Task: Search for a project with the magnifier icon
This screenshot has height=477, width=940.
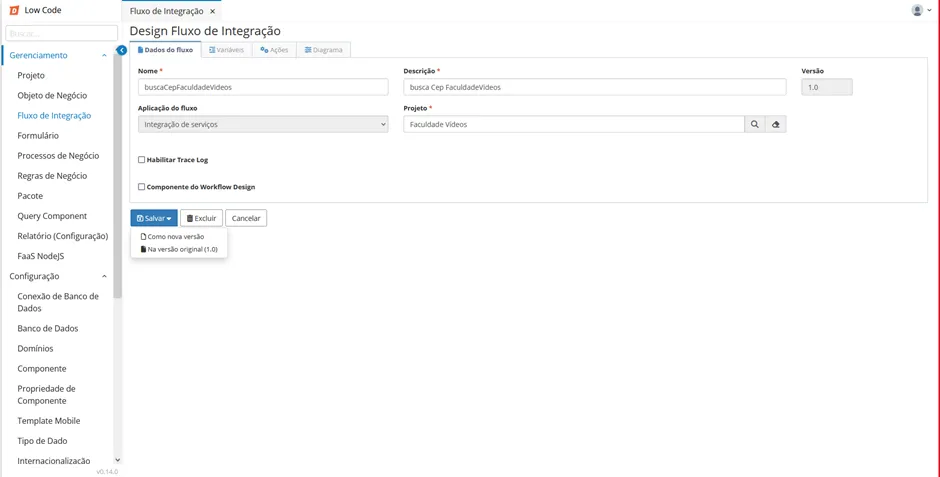Action: click(x=755, y=124)
